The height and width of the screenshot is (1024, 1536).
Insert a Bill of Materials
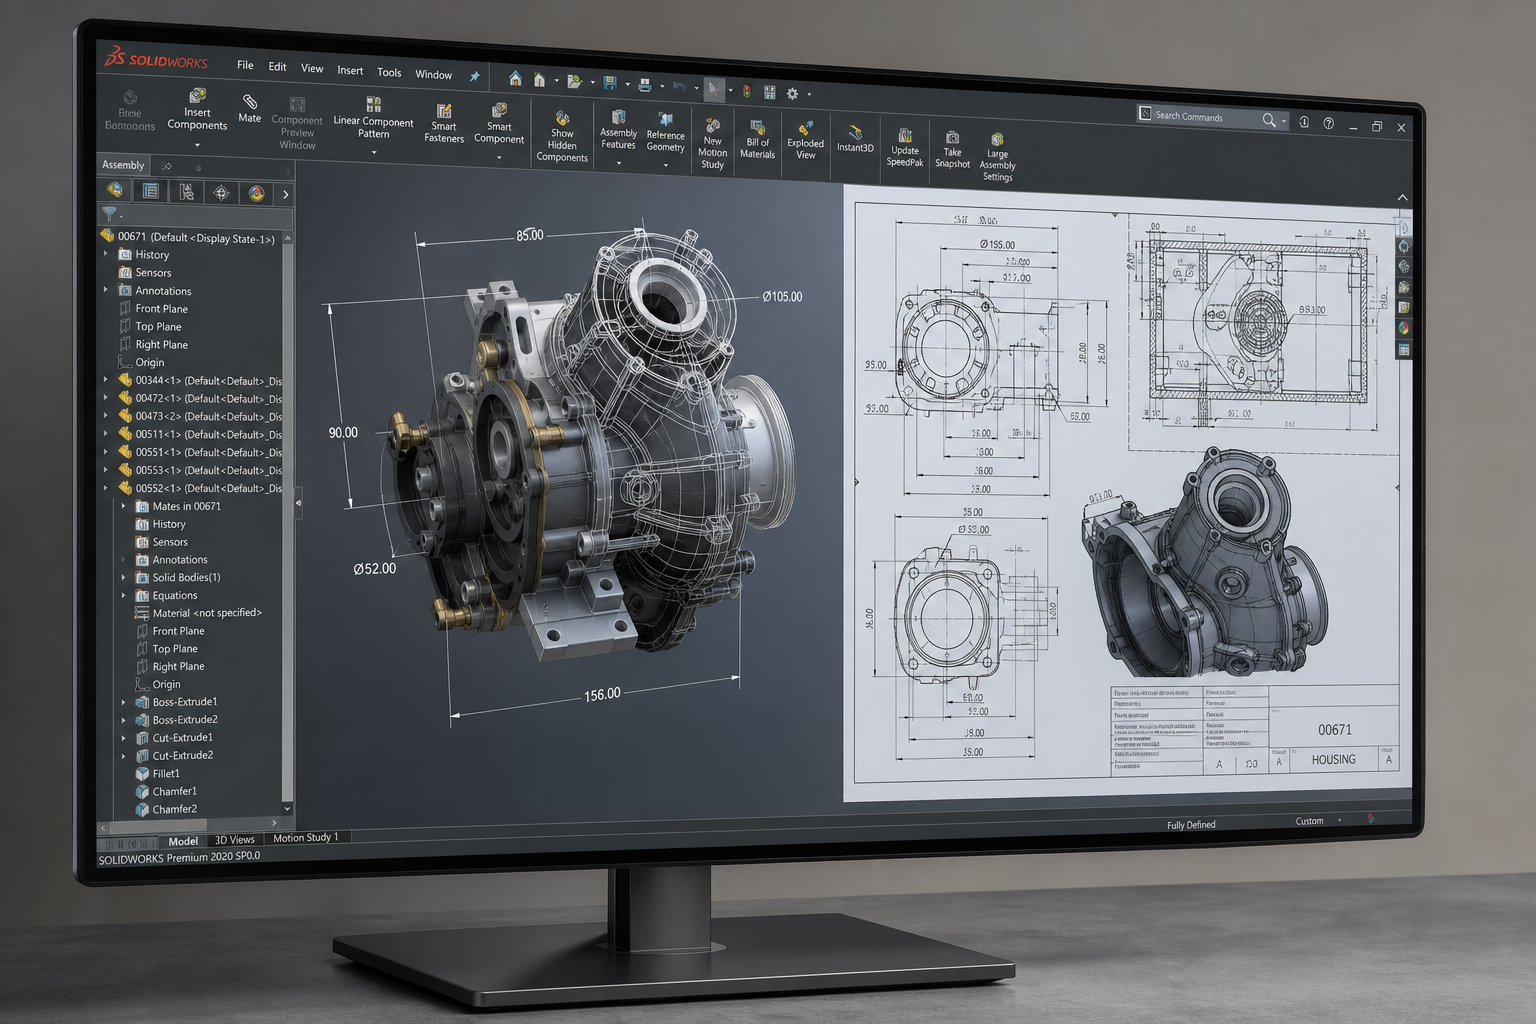click(757, 140)
